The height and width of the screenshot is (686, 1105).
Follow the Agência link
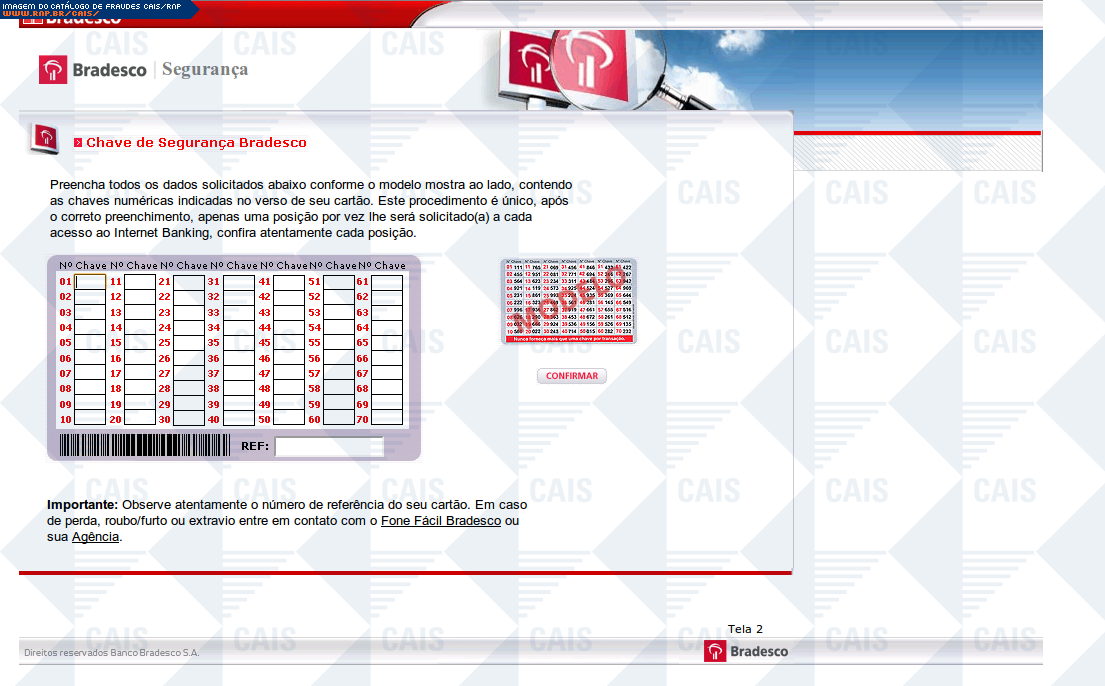[95, 537]
